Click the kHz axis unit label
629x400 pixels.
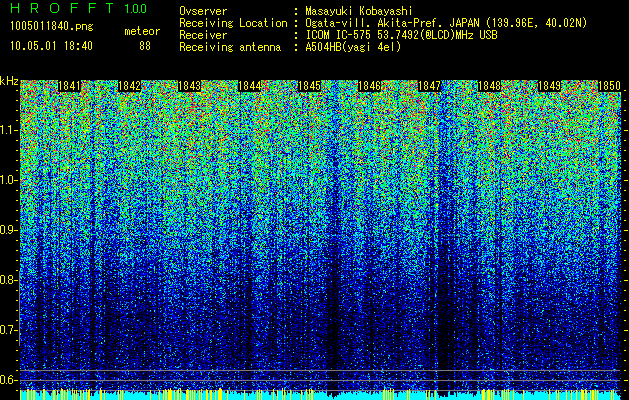pyautogui.click(x=9, y=81)
